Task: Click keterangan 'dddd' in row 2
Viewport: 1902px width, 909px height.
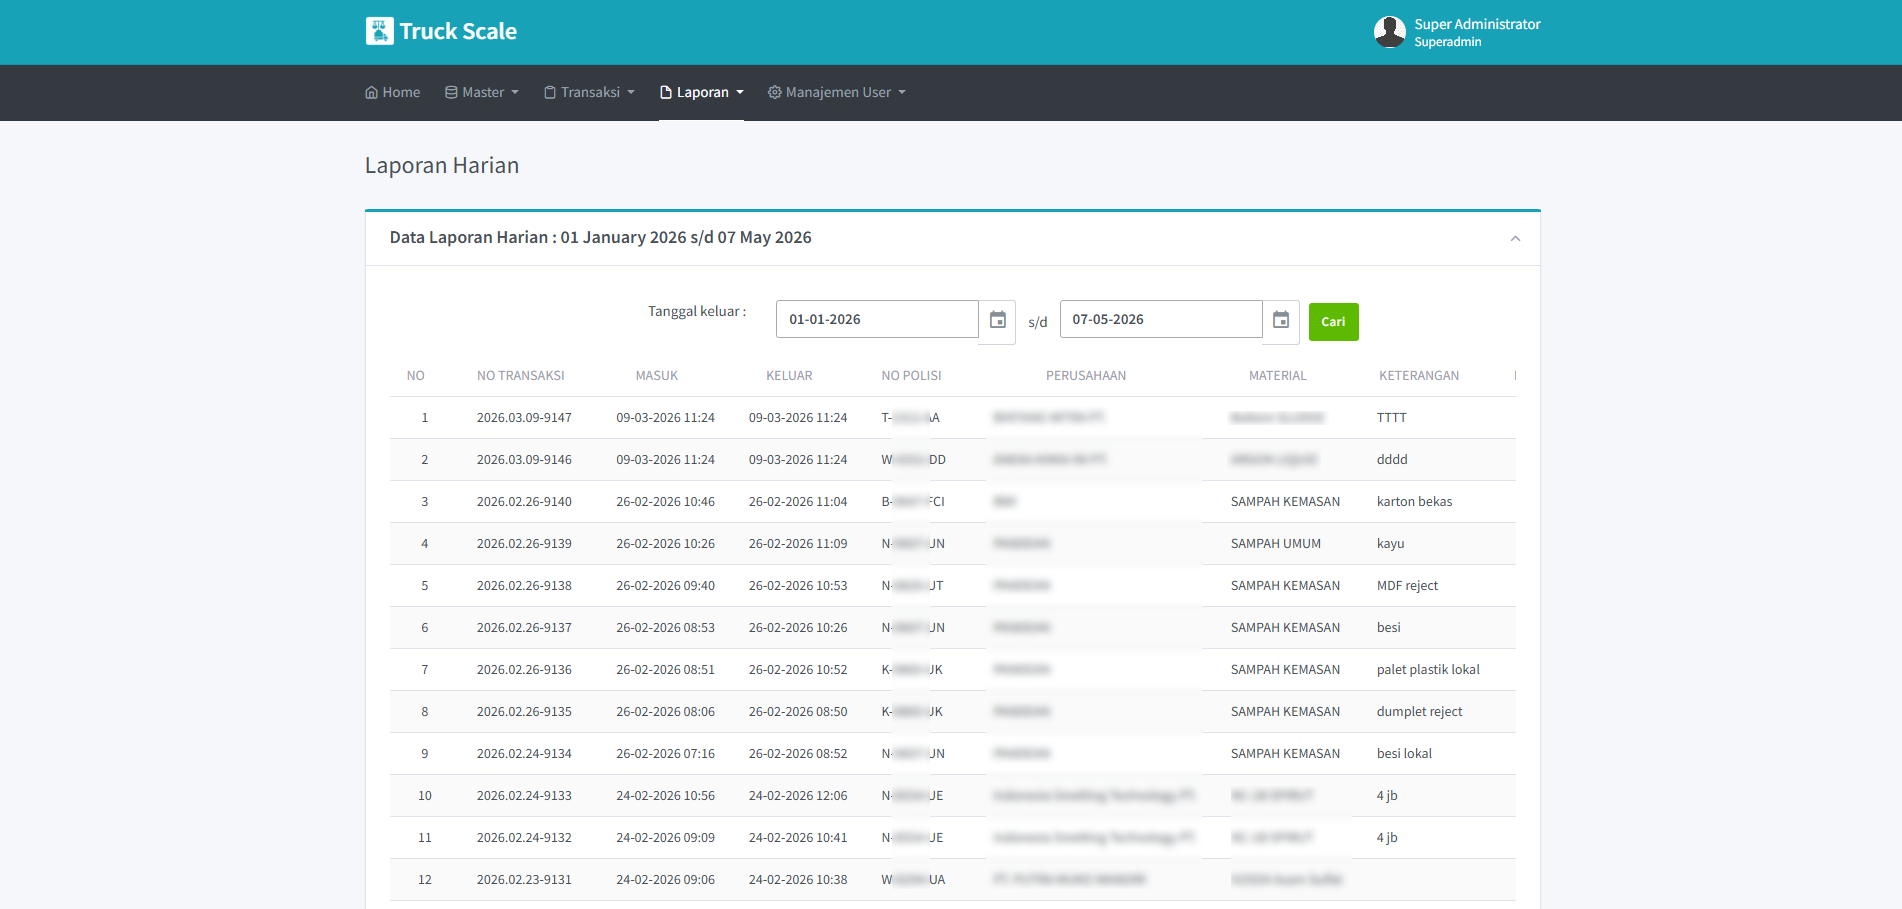Action: coord(1392,460)
